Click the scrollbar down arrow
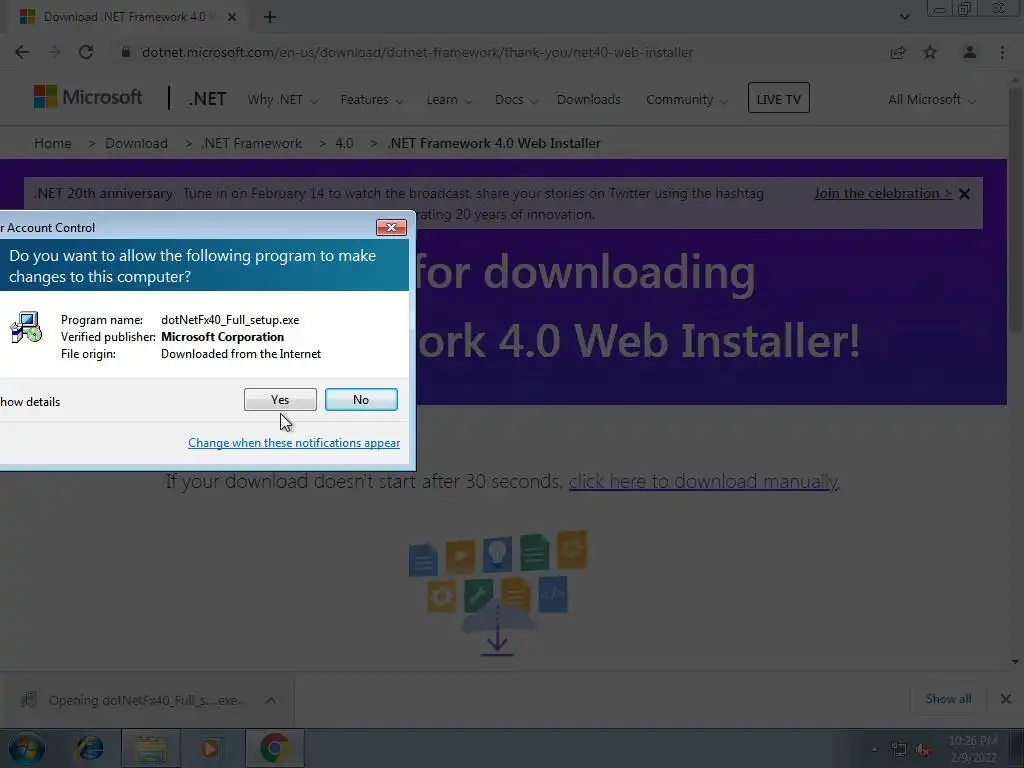This screenshot has height=768, width=1024. (1016, 662)
